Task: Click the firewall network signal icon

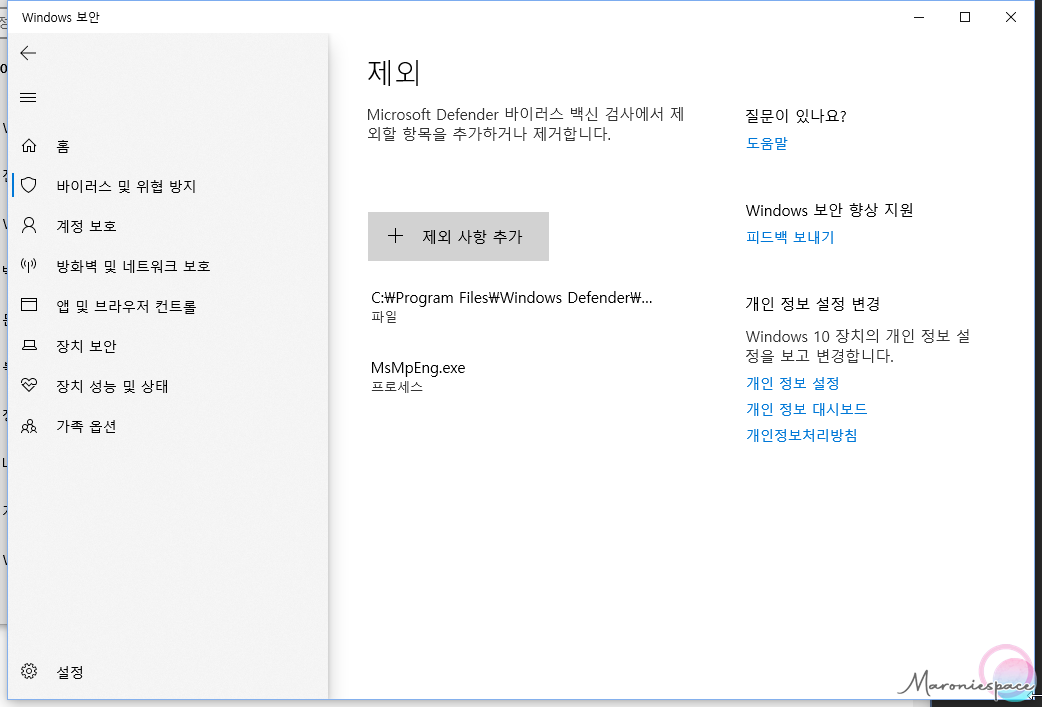Action: coord(29,266)
